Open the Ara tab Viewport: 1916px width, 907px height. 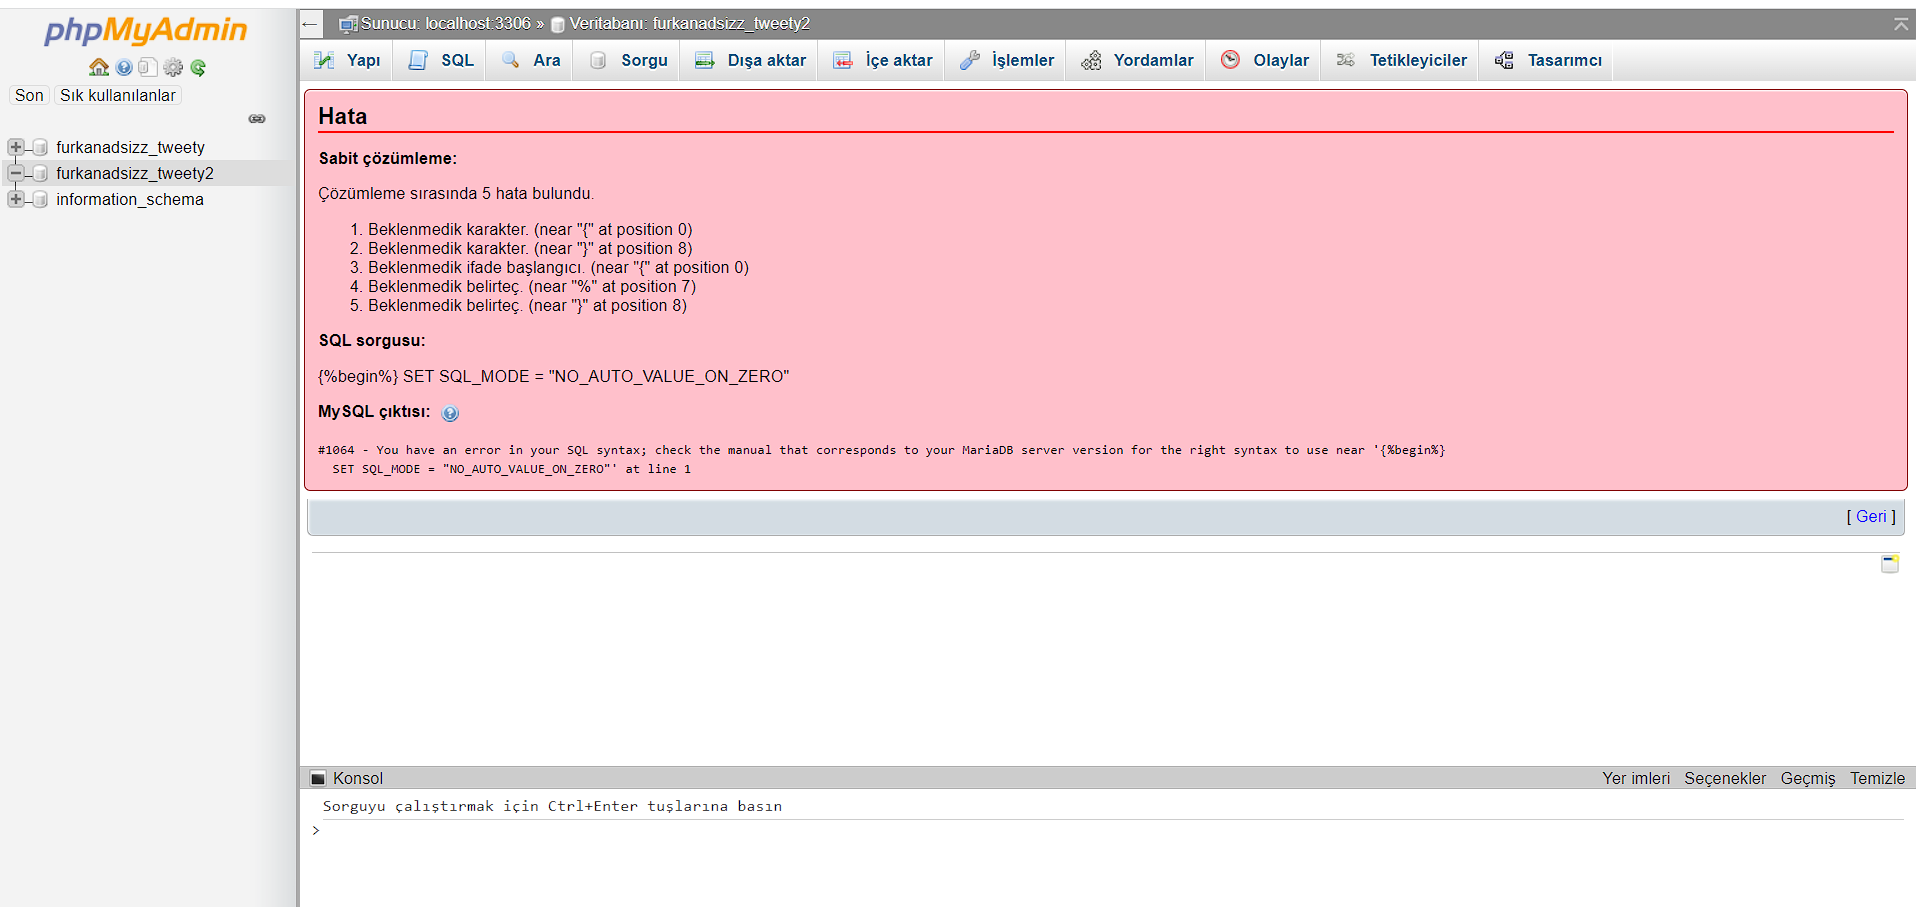tap(531, 60)
